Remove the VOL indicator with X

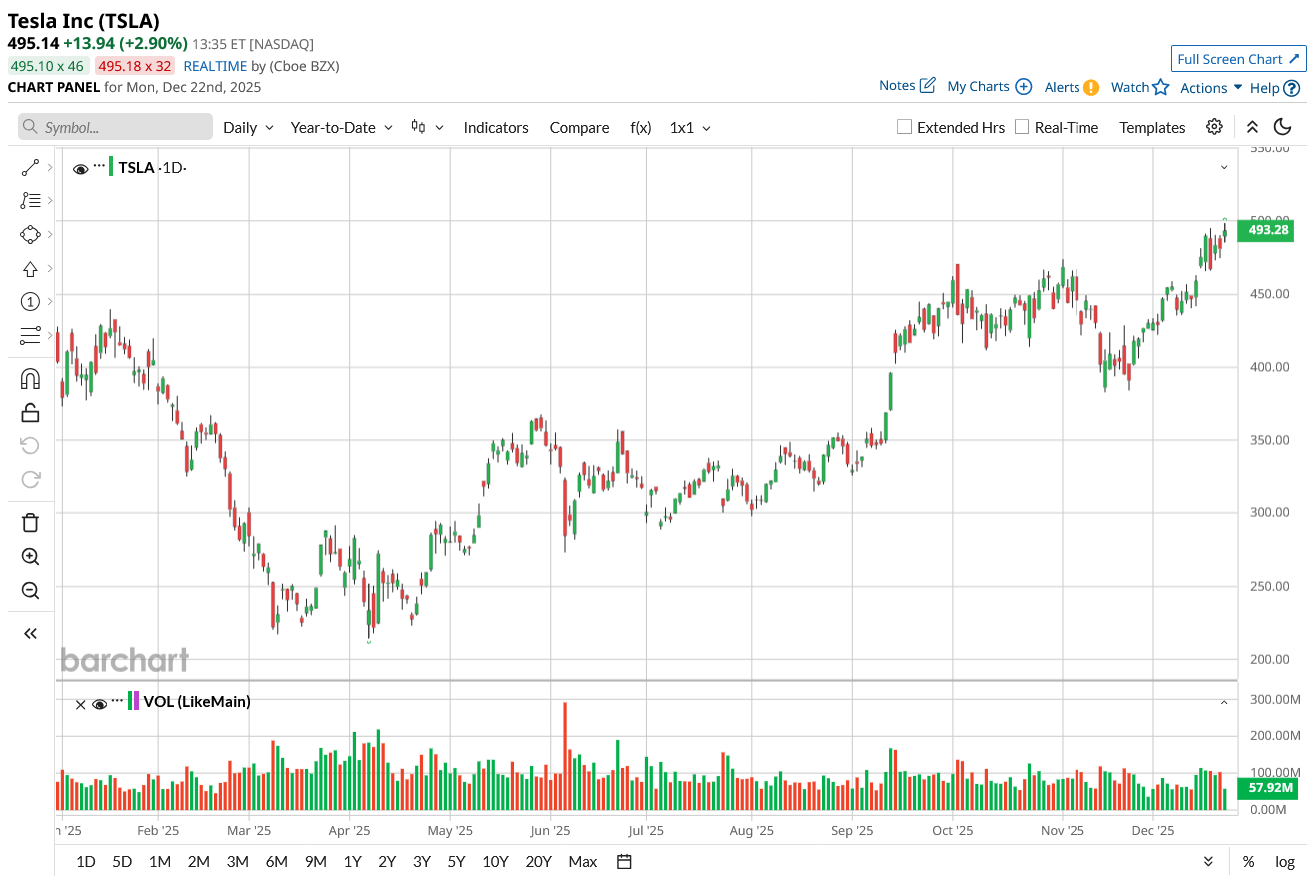(80, 704)
